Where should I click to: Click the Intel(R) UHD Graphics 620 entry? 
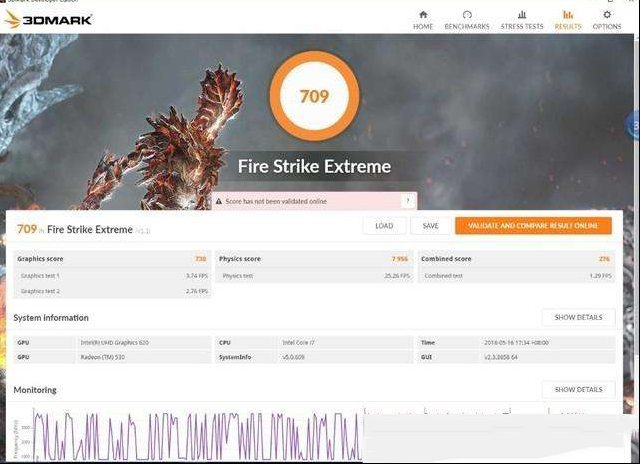[x=115, y=342]
